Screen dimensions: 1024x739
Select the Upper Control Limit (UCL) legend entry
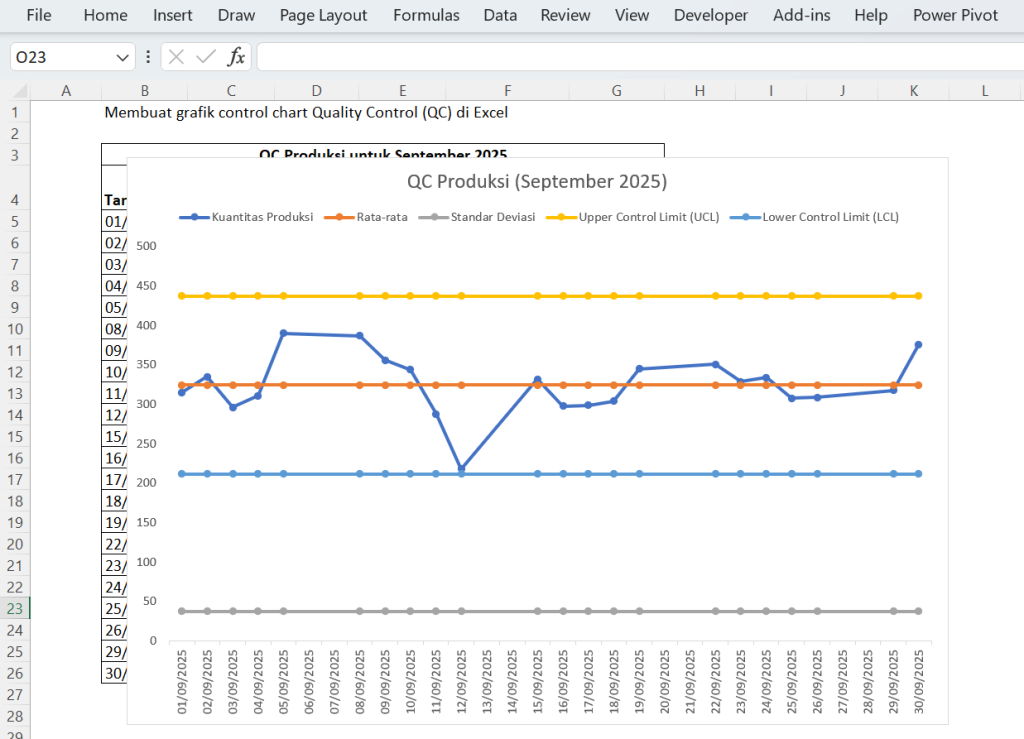coord(648,216)
